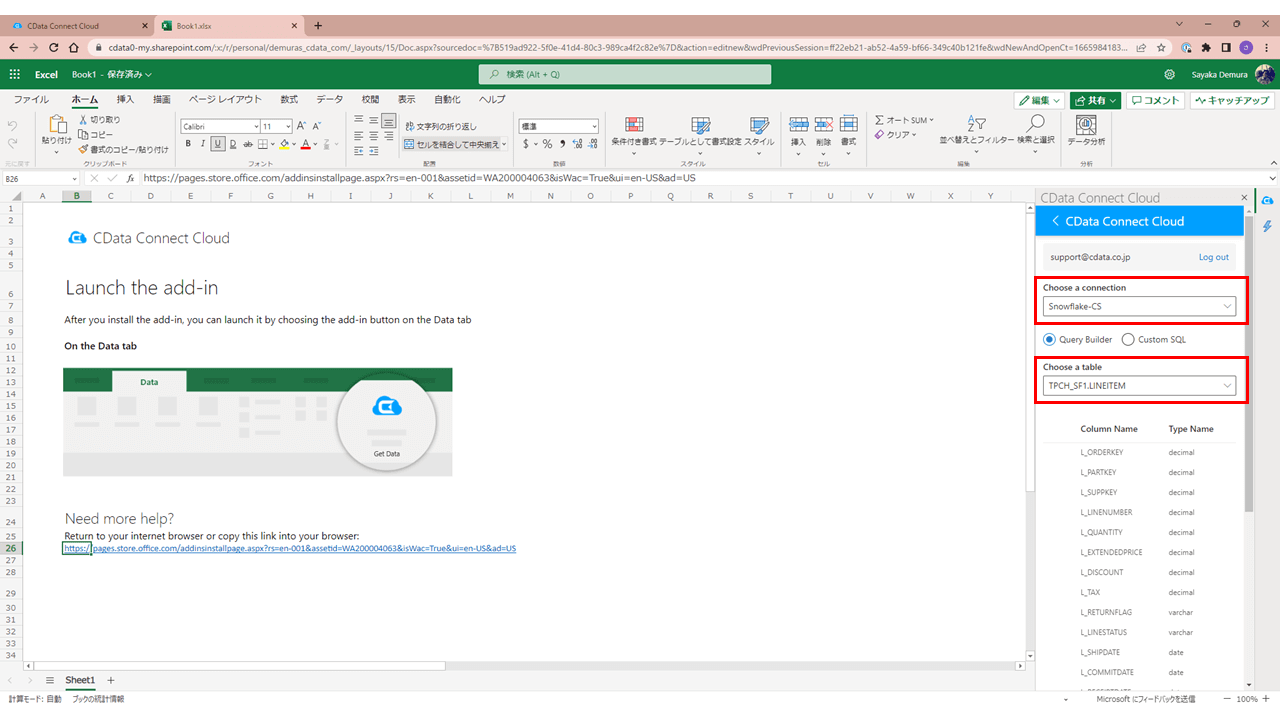Select the Query Builder radio button

tap(1049, 339)
